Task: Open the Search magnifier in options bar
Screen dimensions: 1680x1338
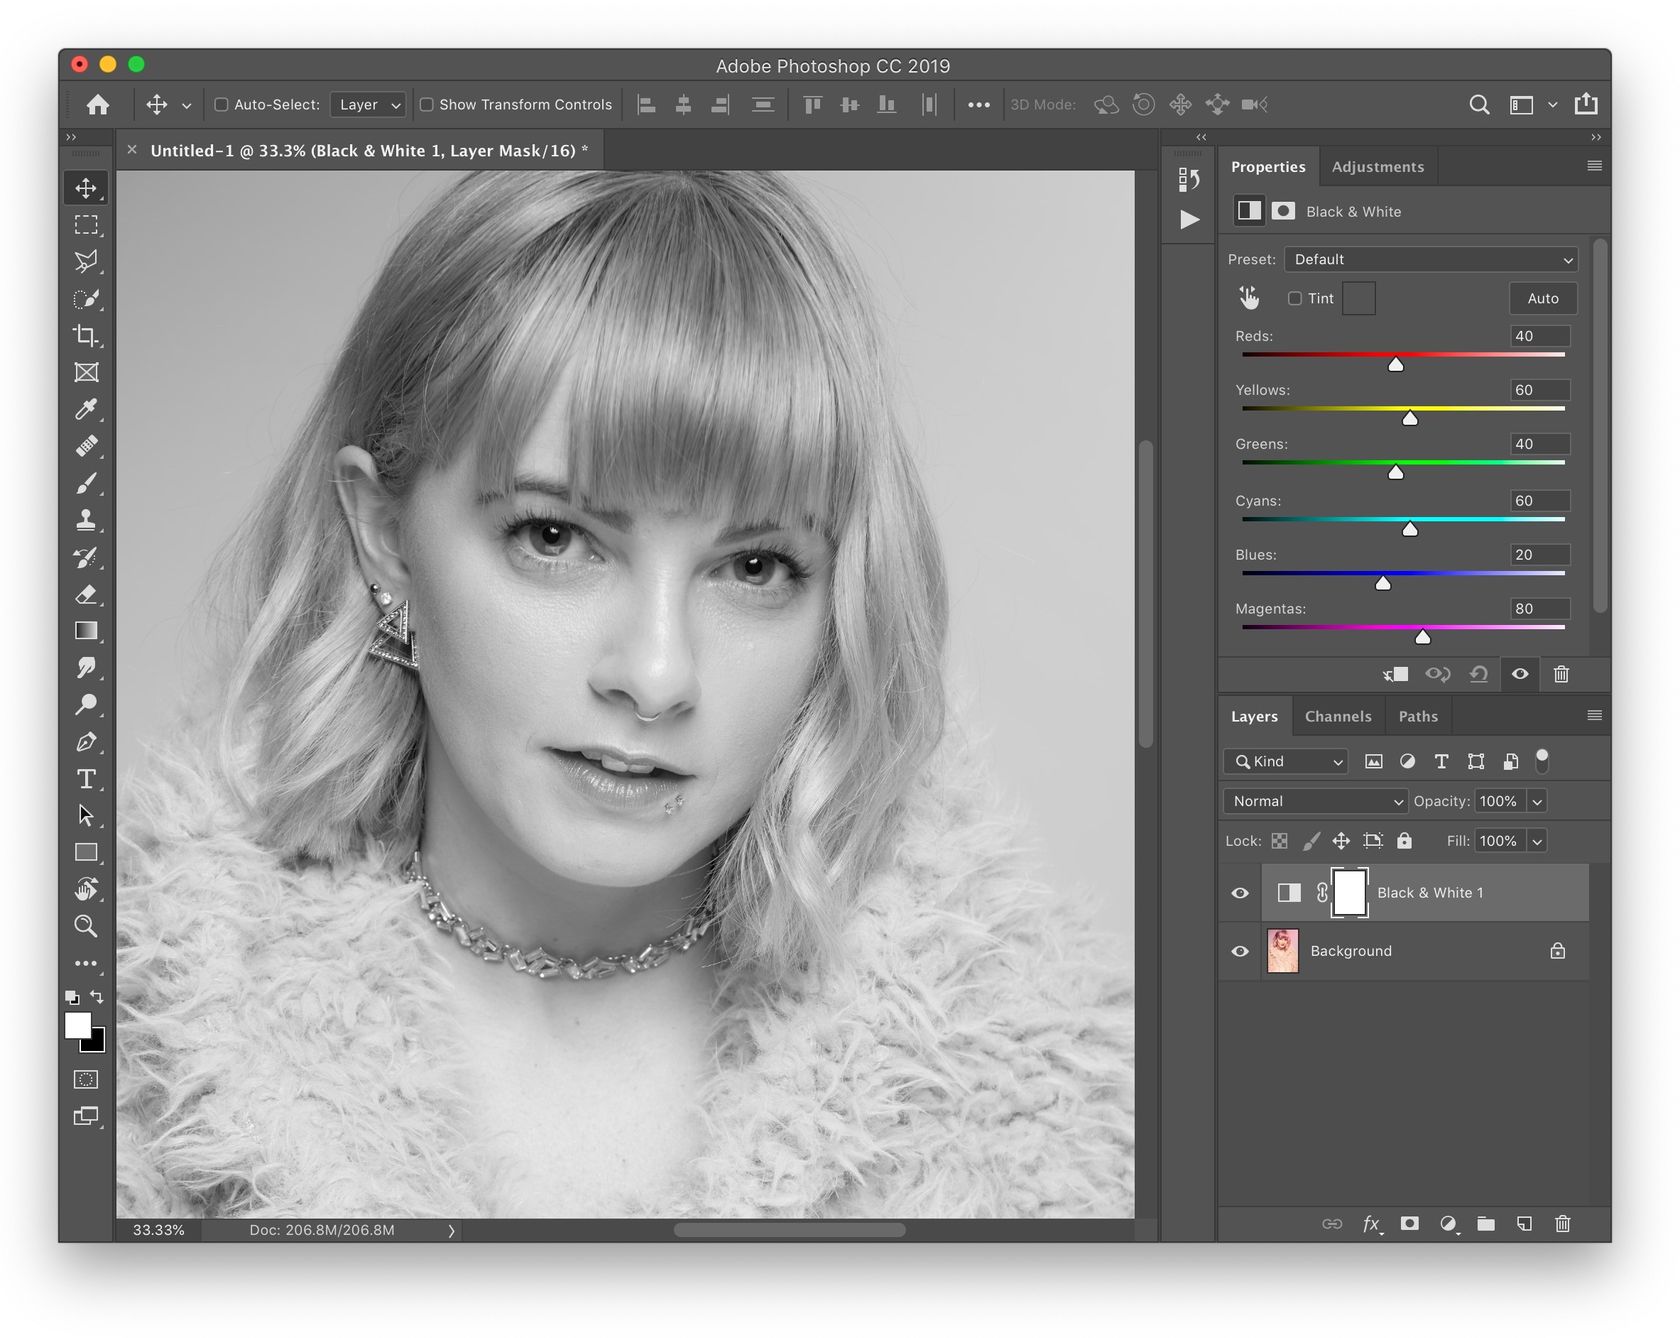Action: 1479,104
